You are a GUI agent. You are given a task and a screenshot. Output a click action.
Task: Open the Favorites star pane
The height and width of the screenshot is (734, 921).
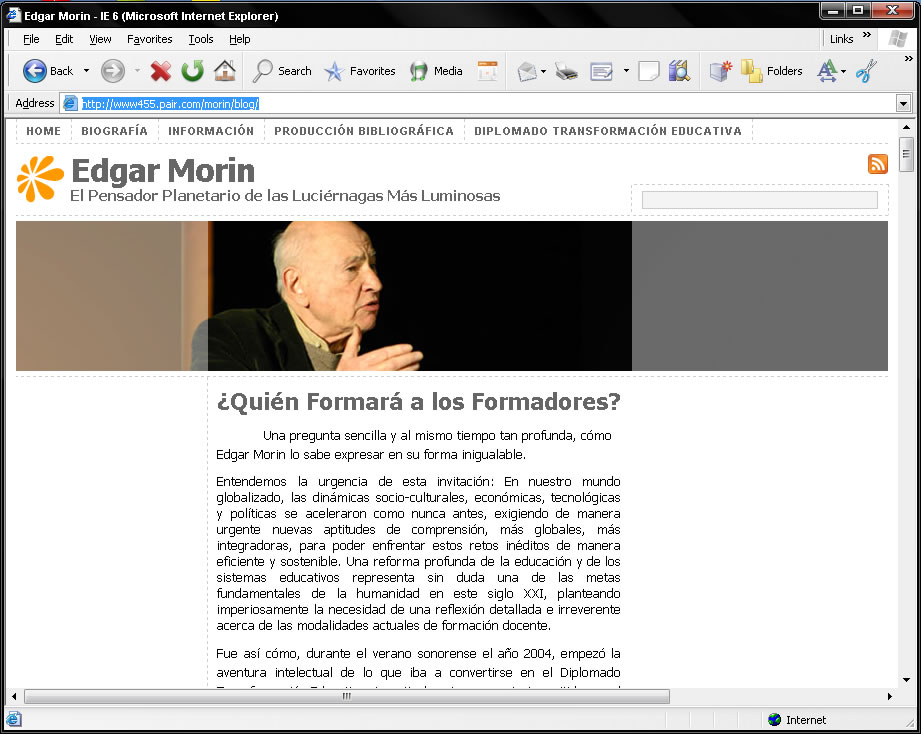[x=359, y=71]
